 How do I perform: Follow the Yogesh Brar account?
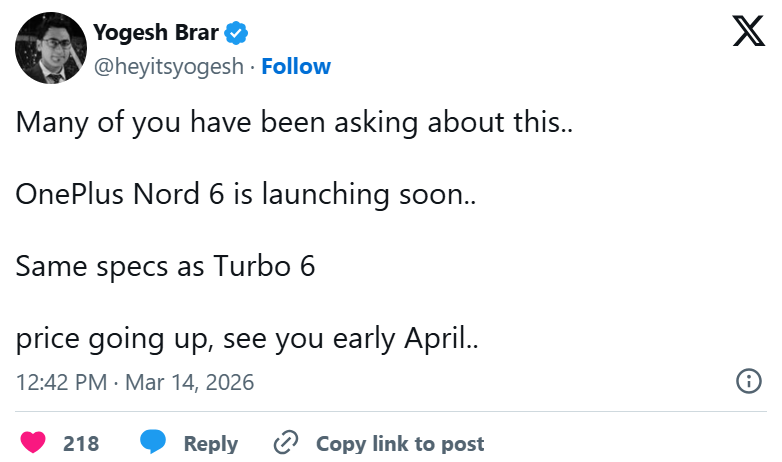tap(296, 67)
